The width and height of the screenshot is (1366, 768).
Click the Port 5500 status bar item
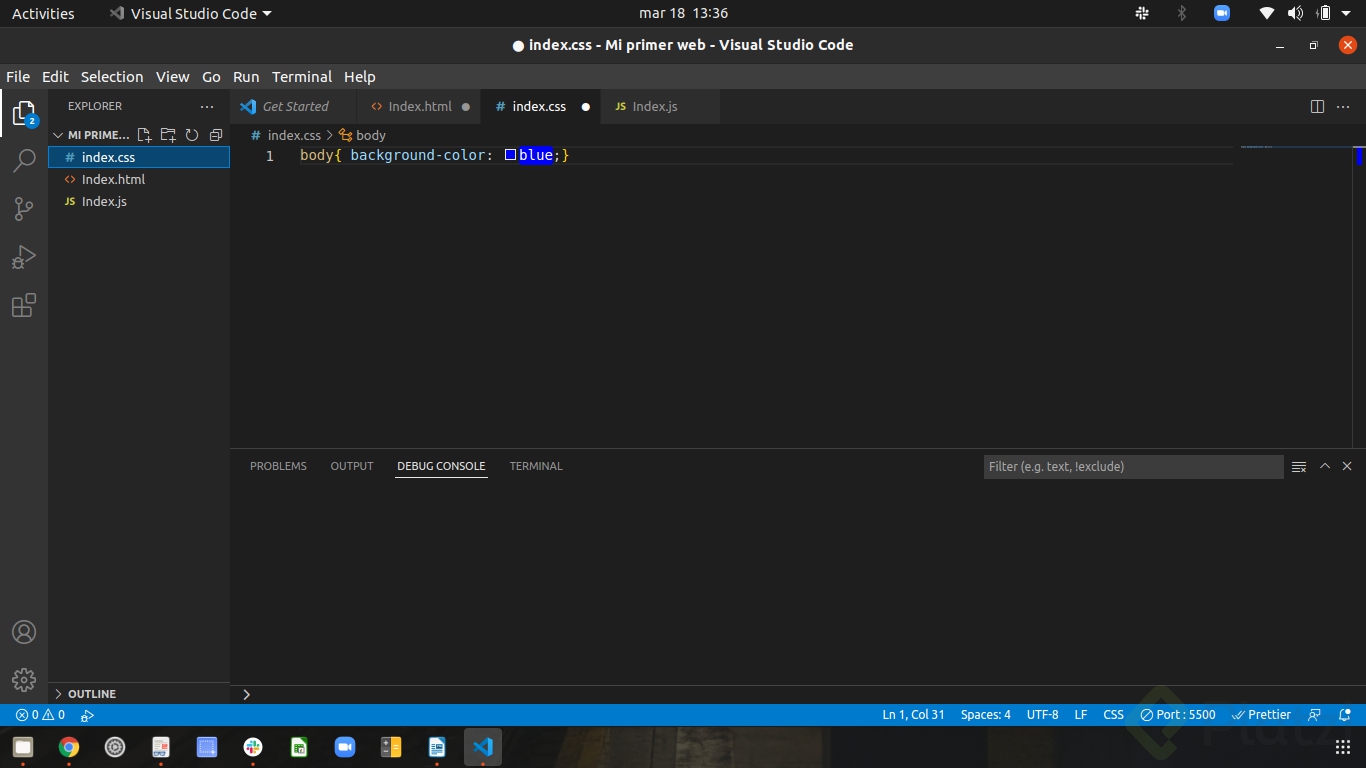(x=1178, y=714)
